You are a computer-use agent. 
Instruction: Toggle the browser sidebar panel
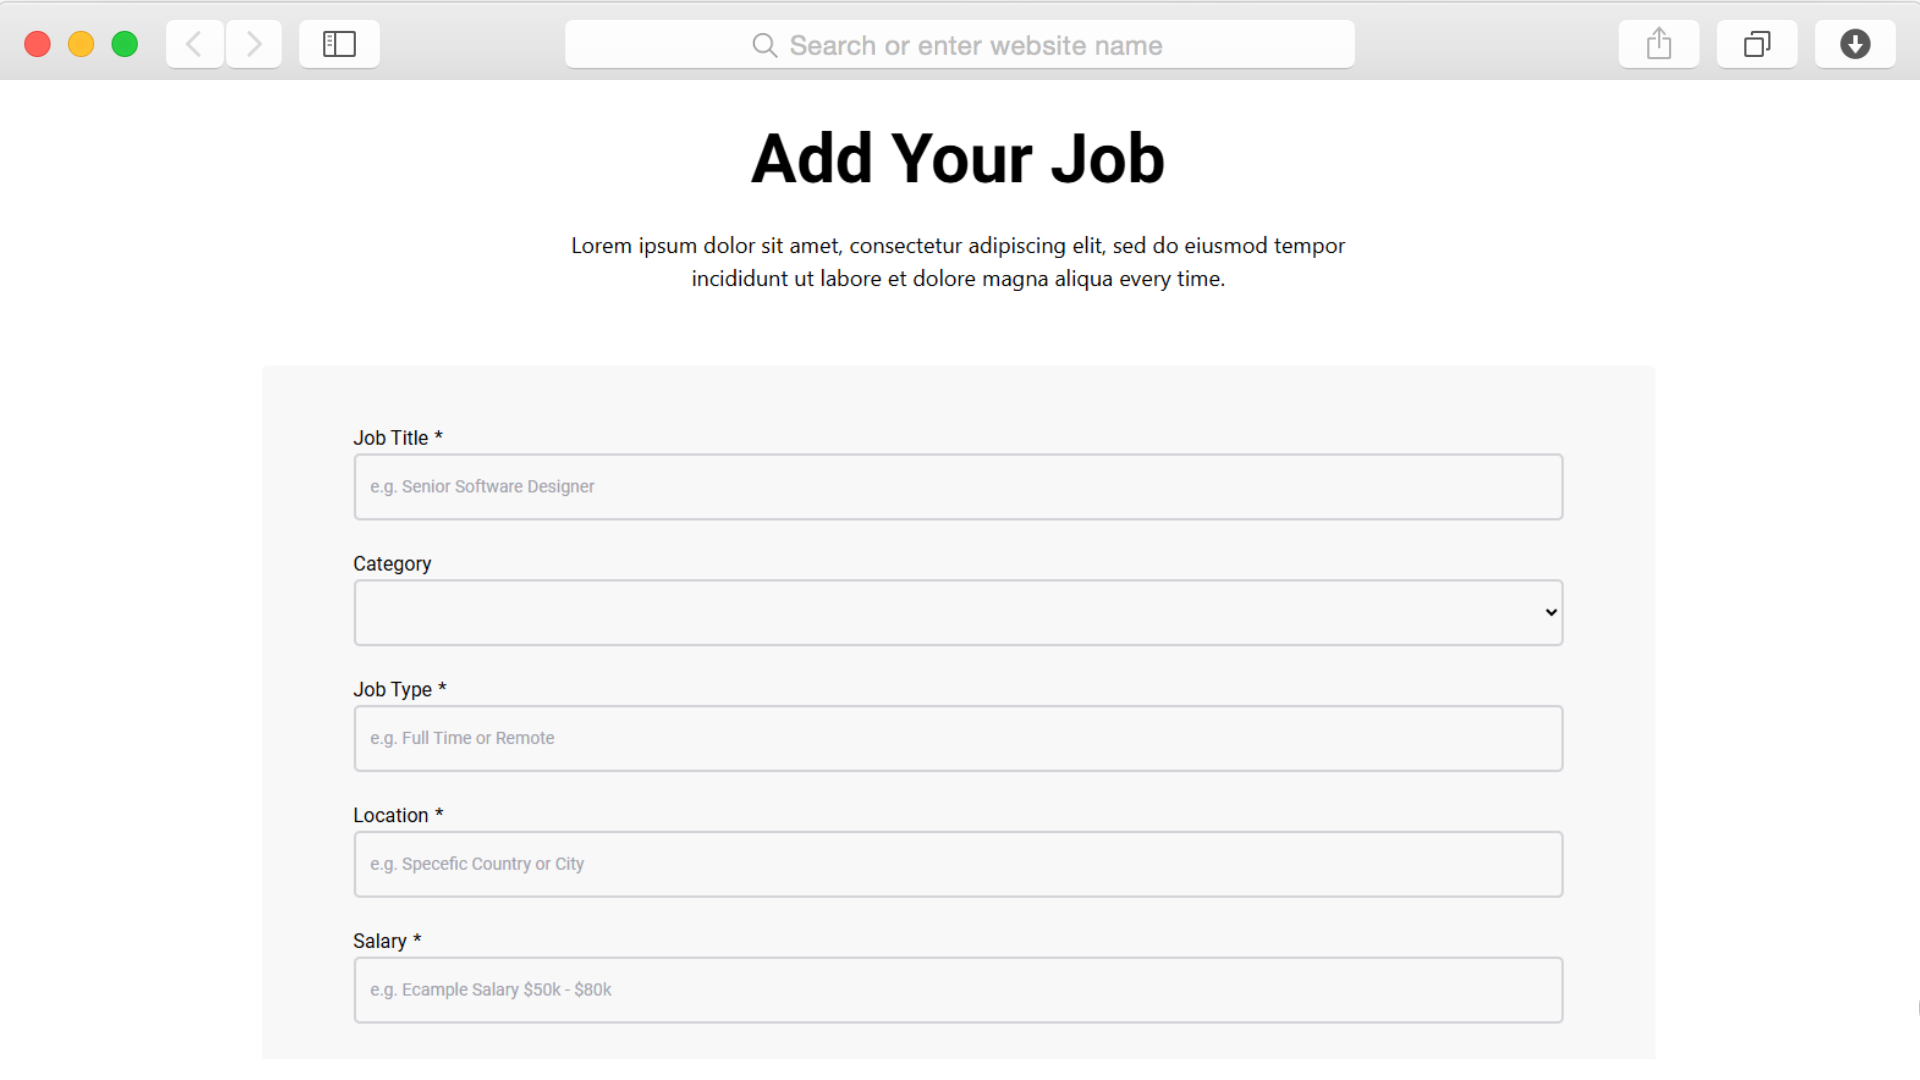(x=339, y=44)
